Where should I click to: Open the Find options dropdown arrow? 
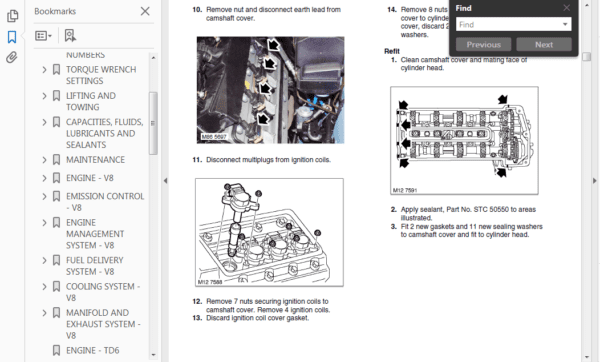pos(565,24)
